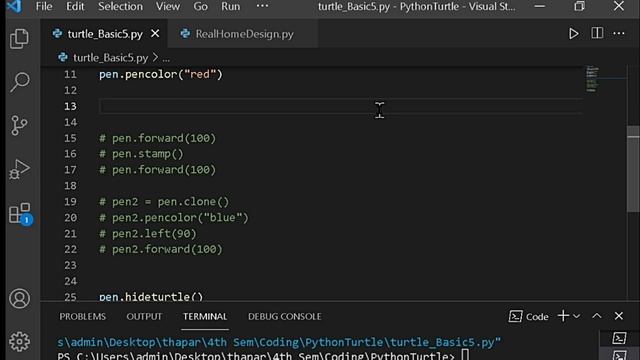The width and height of the screenshot is (640, 360).
Task: Click breadcrumb turtle_Basic5.py
Action: pyautogui.click(x=110, y=58)
